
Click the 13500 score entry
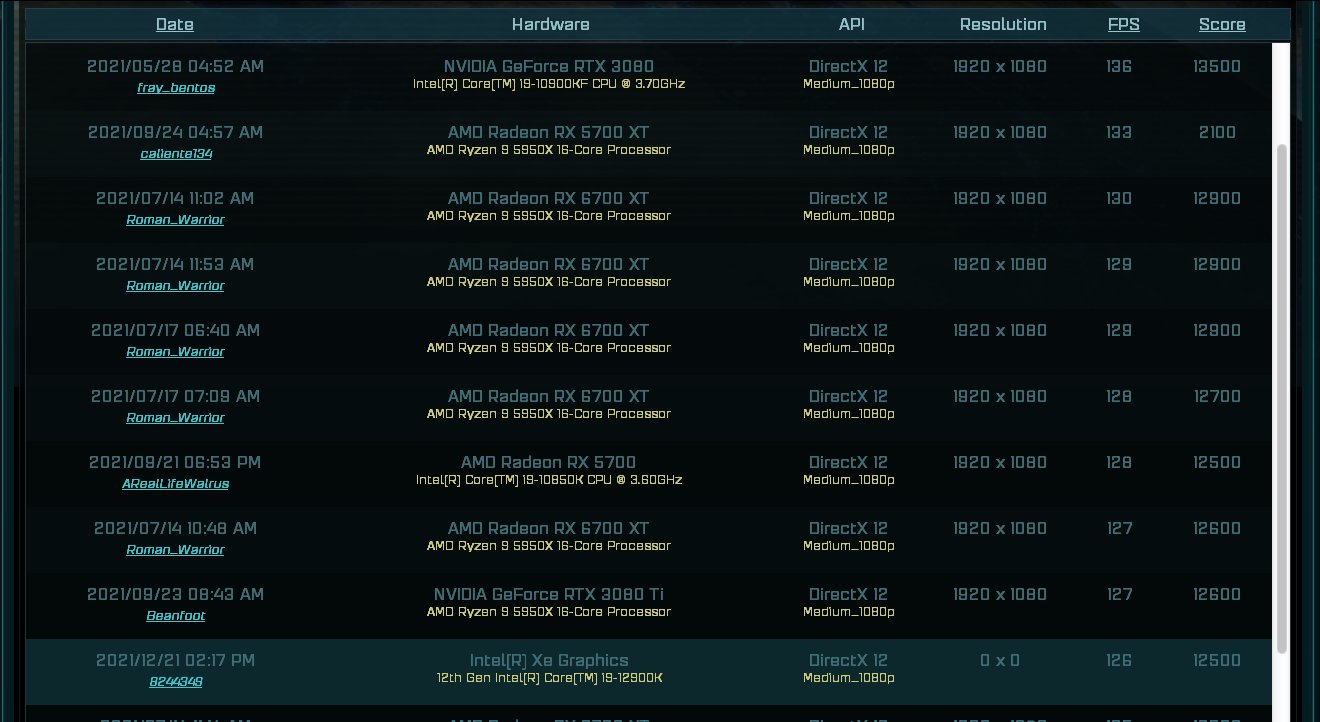pyautogui.click(x=1216, y=67)
